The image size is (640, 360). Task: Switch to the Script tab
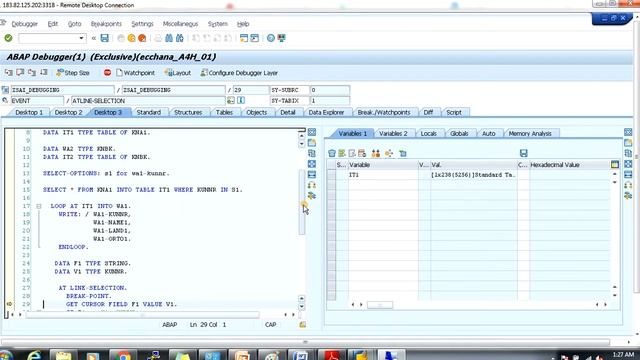coord(454,112)
